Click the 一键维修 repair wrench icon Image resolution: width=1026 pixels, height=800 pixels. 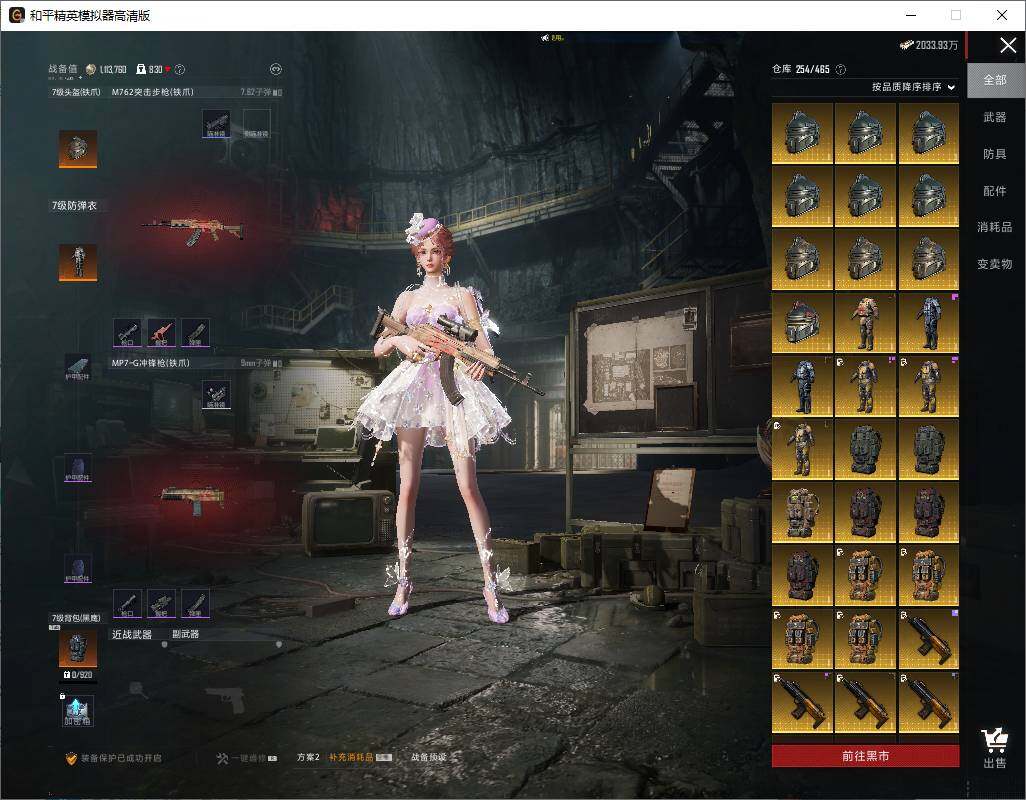[x=222, y=758]
